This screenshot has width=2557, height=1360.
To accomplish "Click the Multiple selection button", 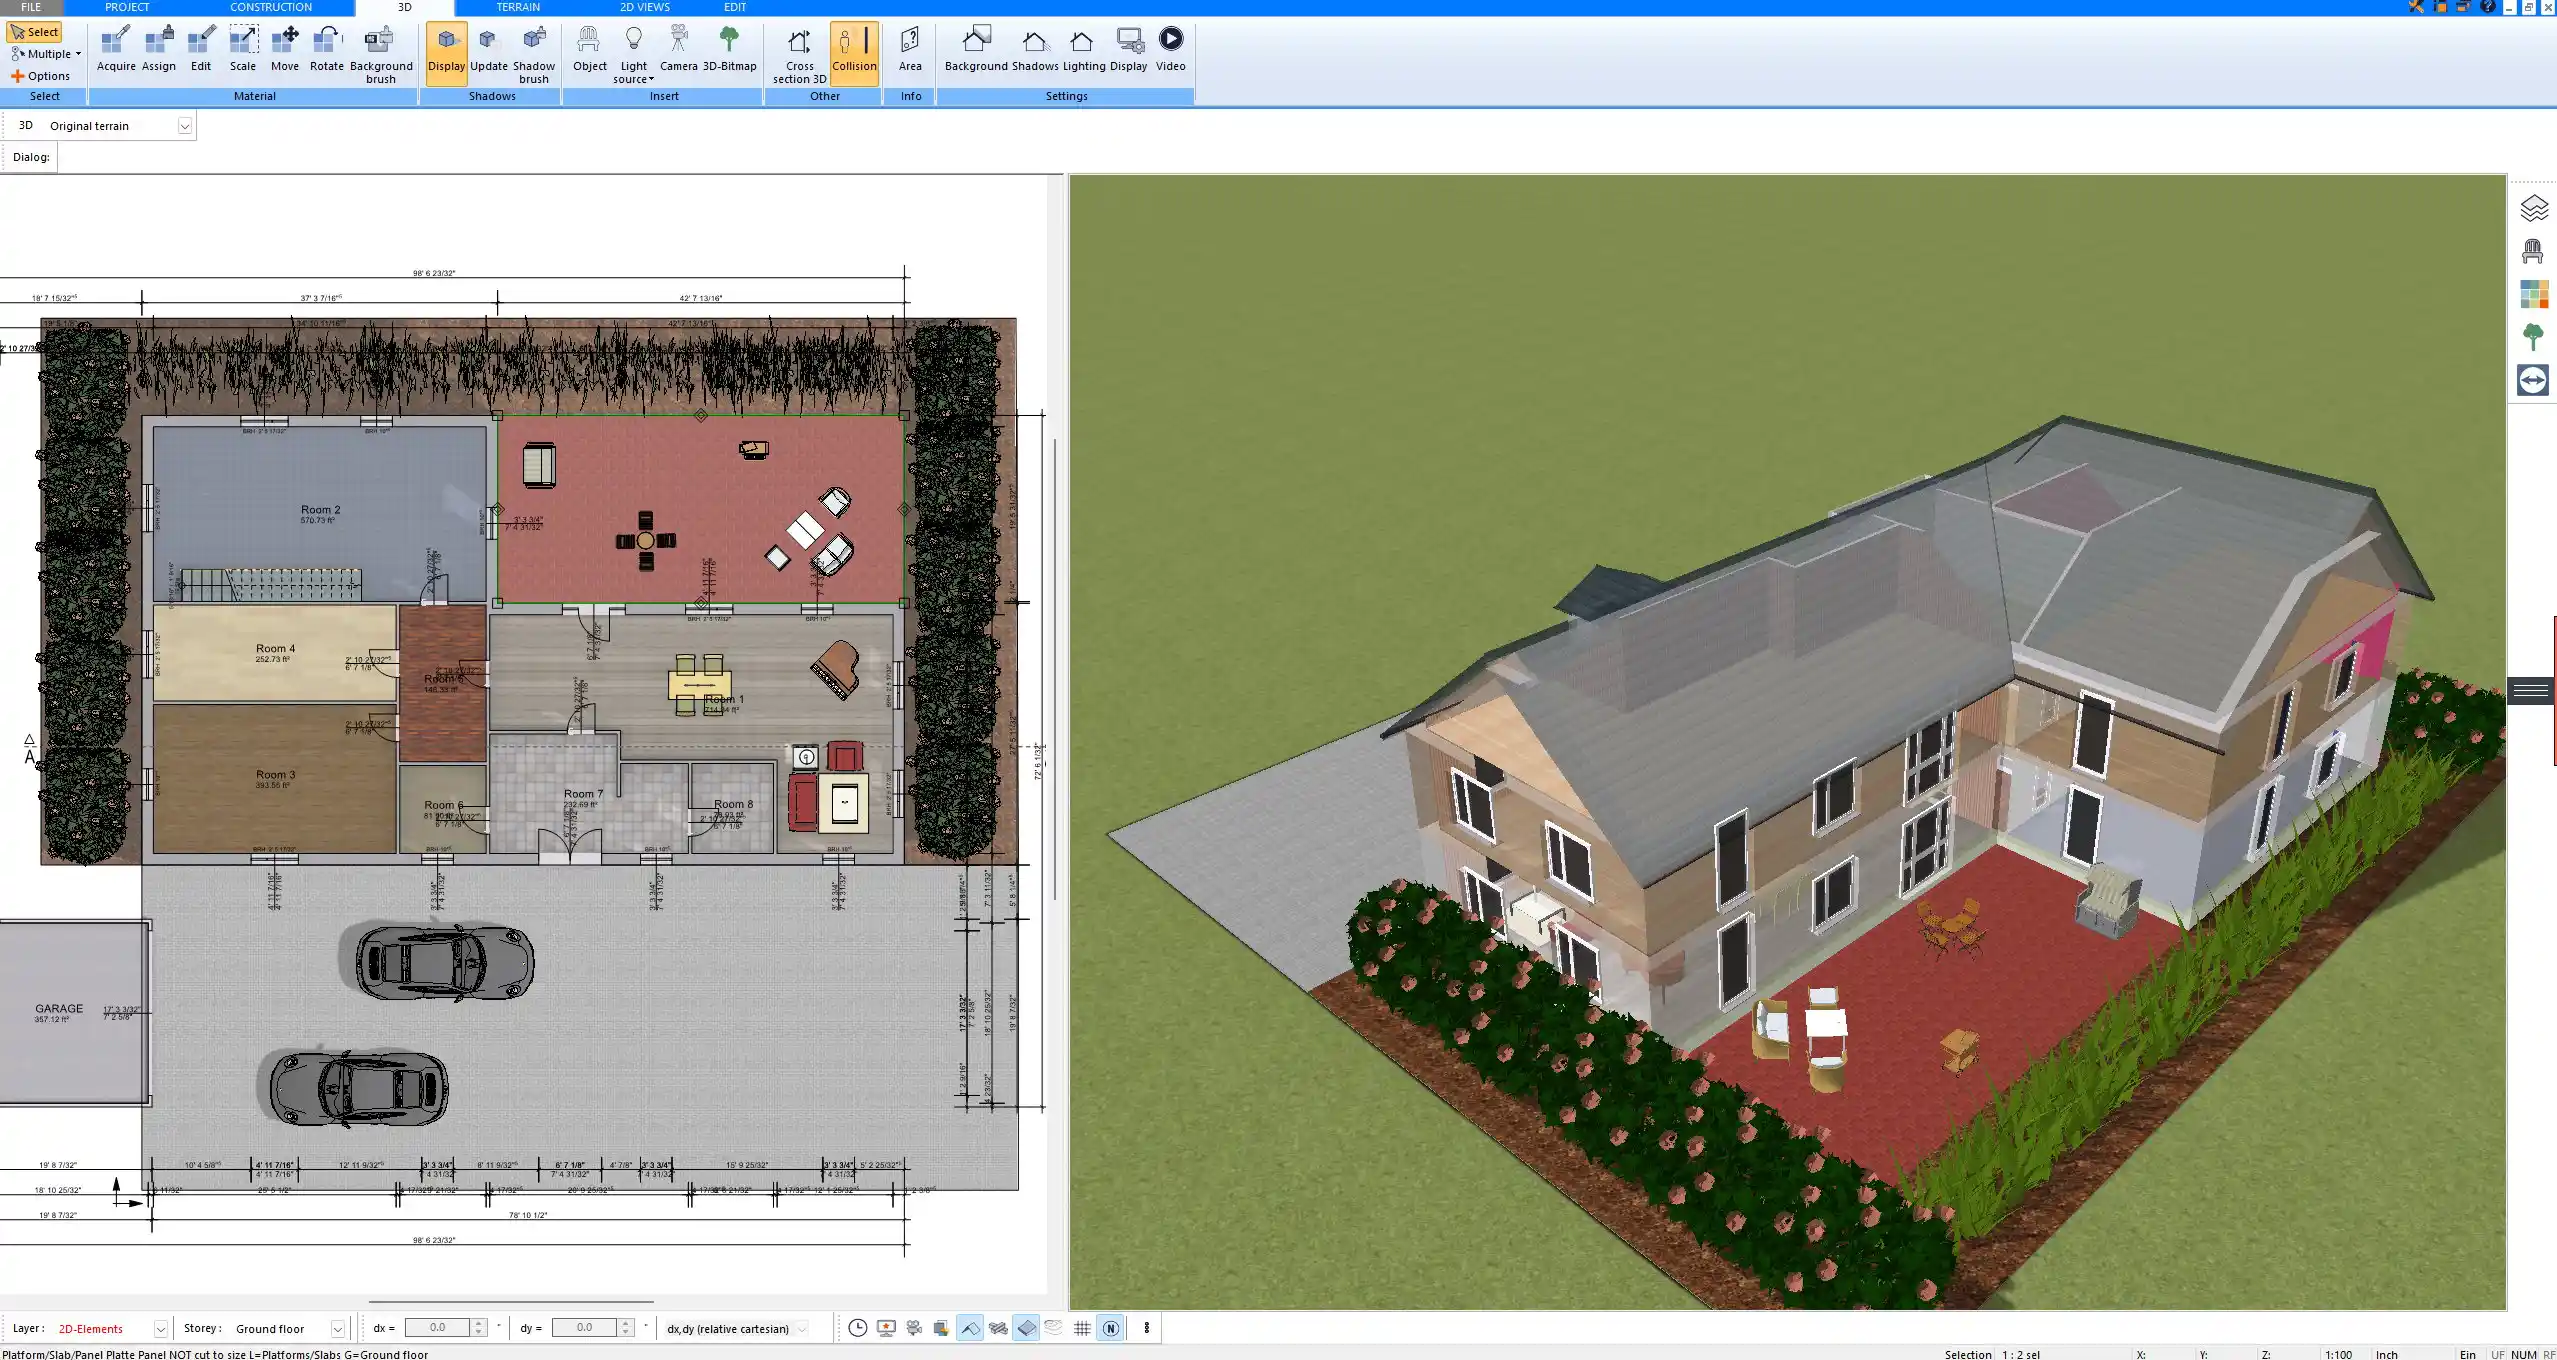I will [45, 54].
